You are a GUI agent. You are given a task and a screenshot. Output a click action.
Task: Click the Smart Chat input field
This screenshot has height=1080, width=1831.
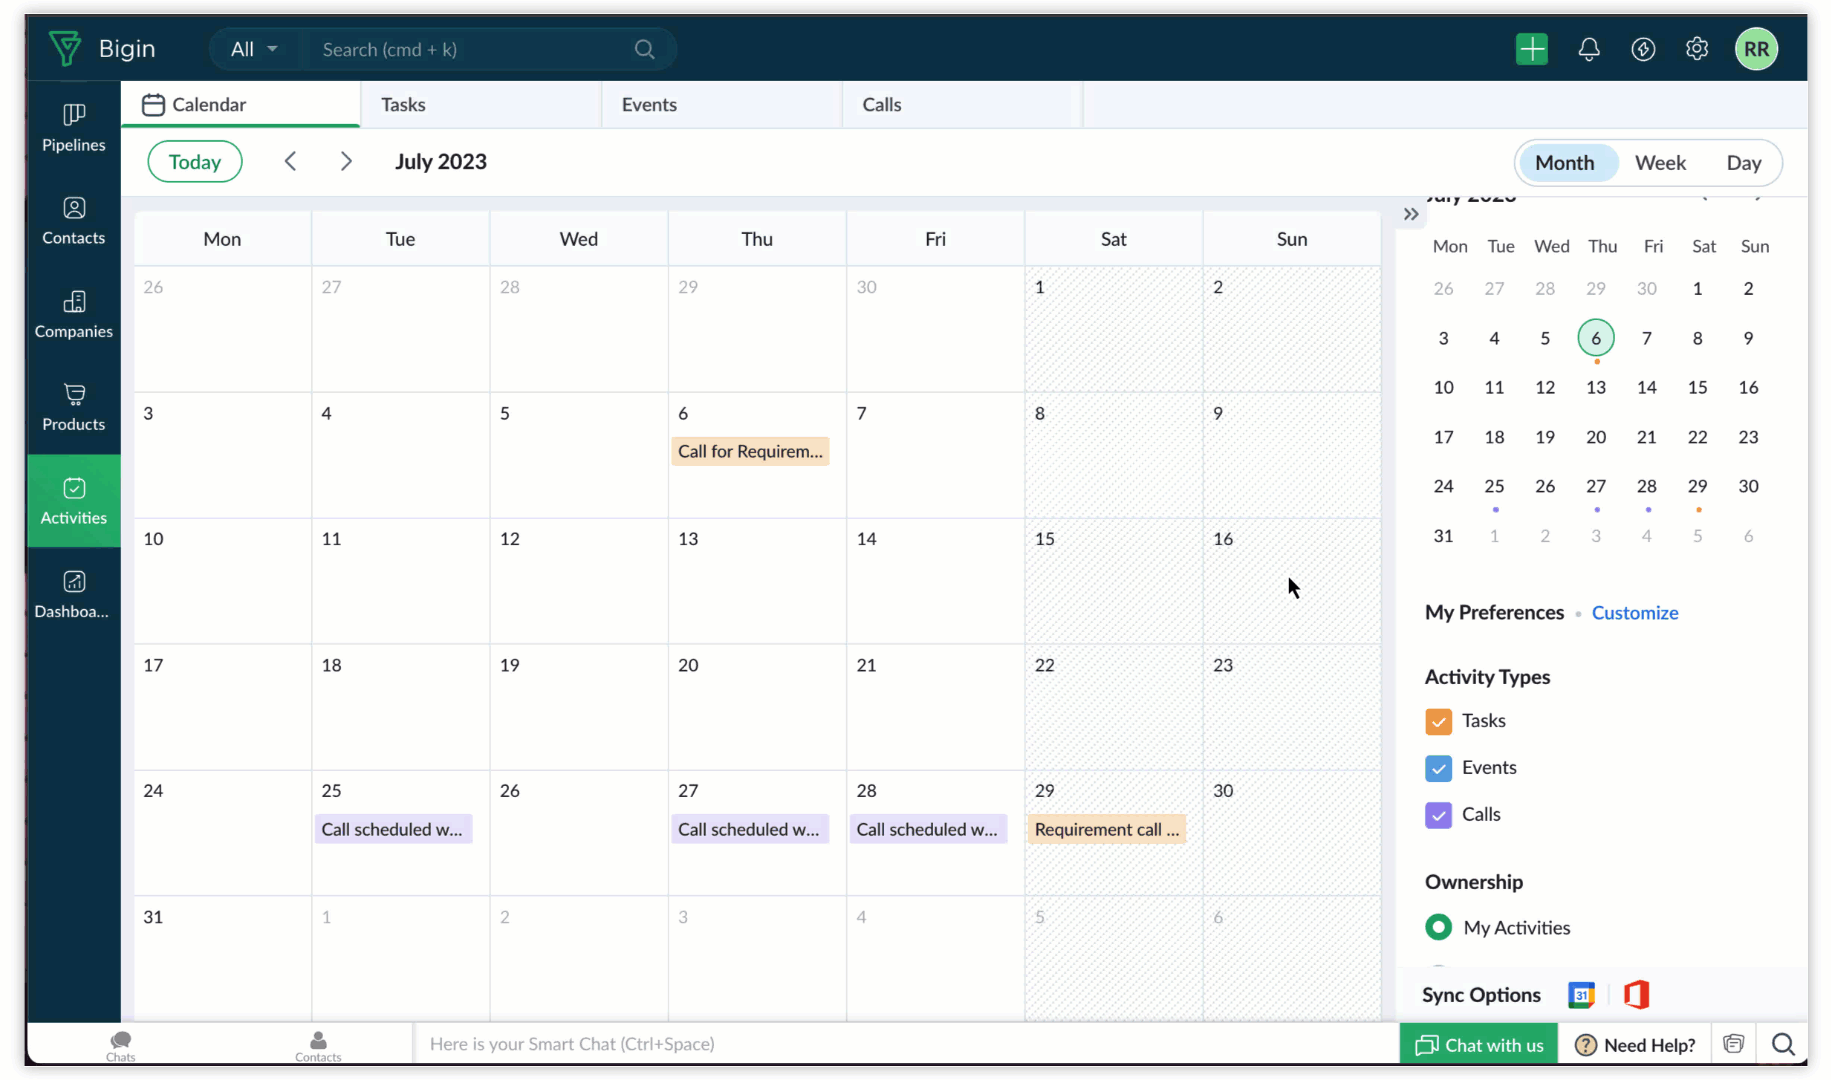[905, 1044]
